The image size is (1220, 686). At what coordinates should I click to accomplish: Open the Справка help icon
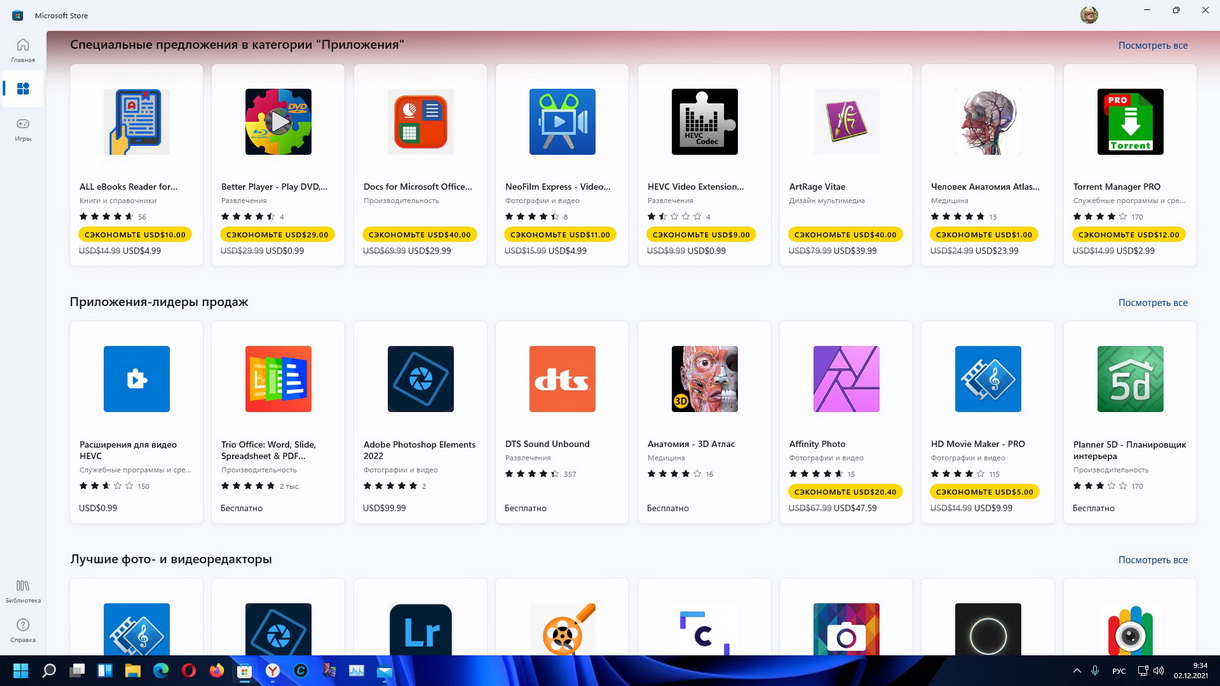23,630
